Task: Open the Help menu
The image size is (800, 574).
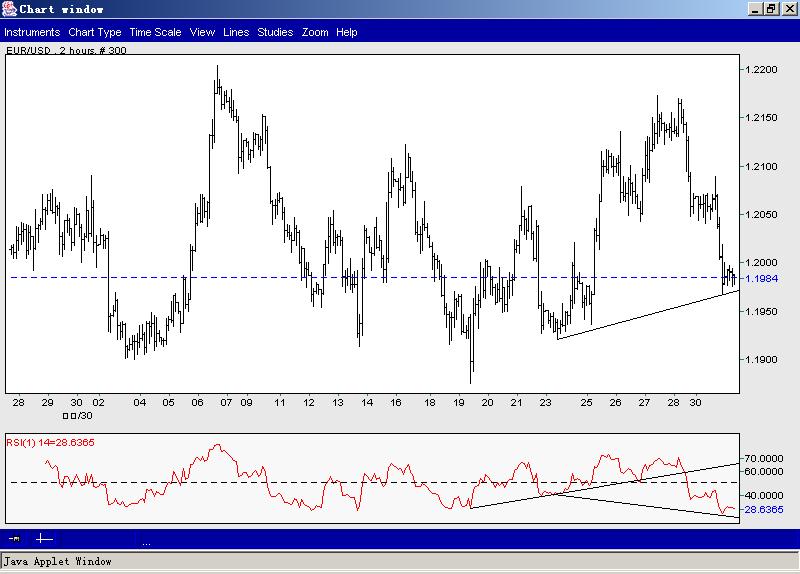Action: point(346,32)
